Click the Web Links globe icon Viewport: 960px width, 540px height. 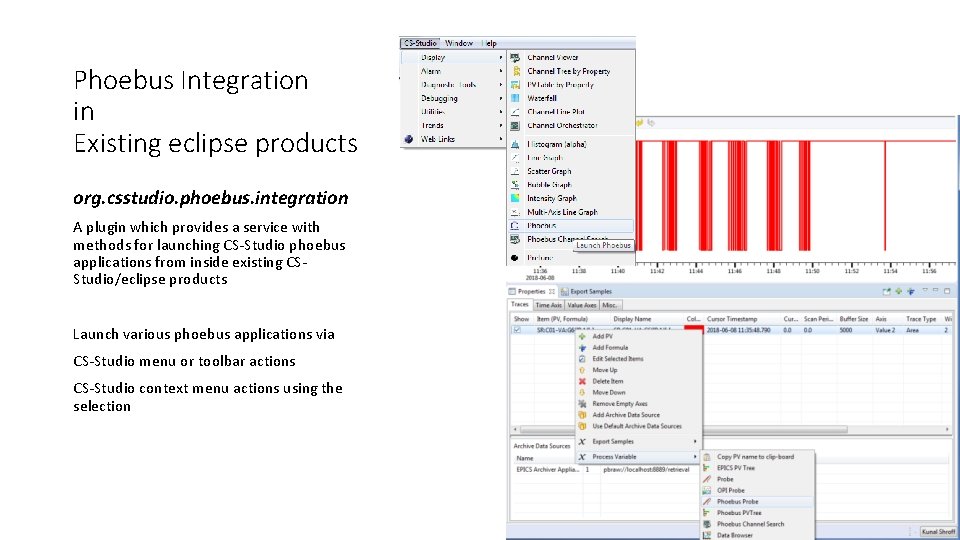408,140
